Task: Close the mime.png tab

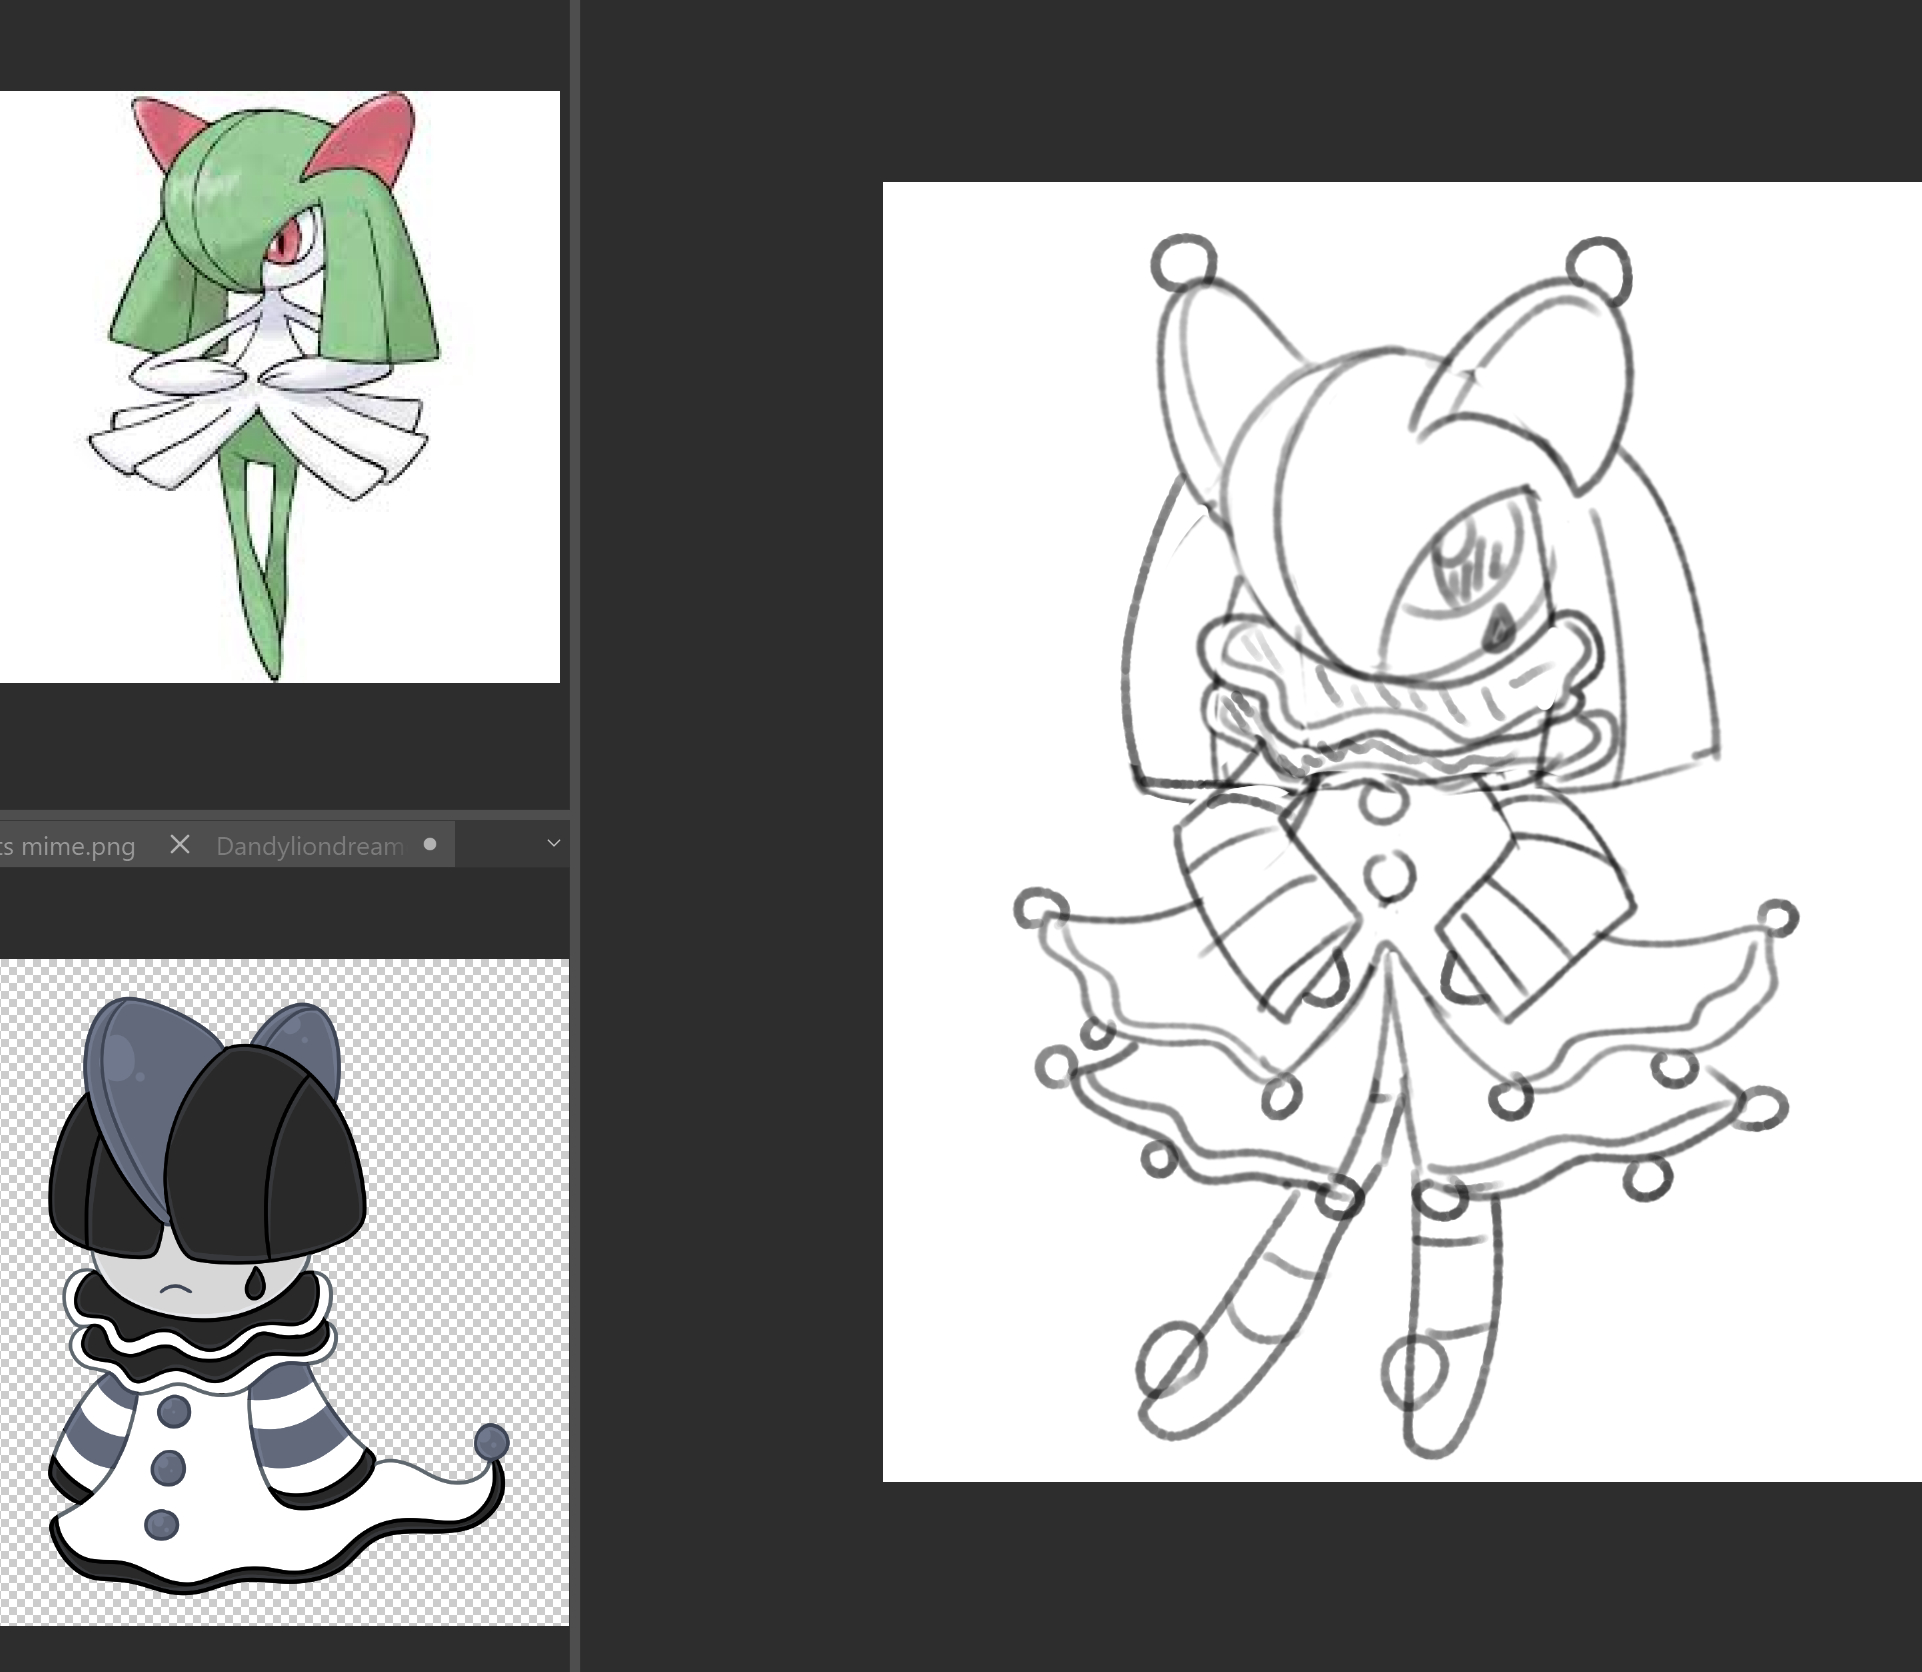Action: coord(180,845)
